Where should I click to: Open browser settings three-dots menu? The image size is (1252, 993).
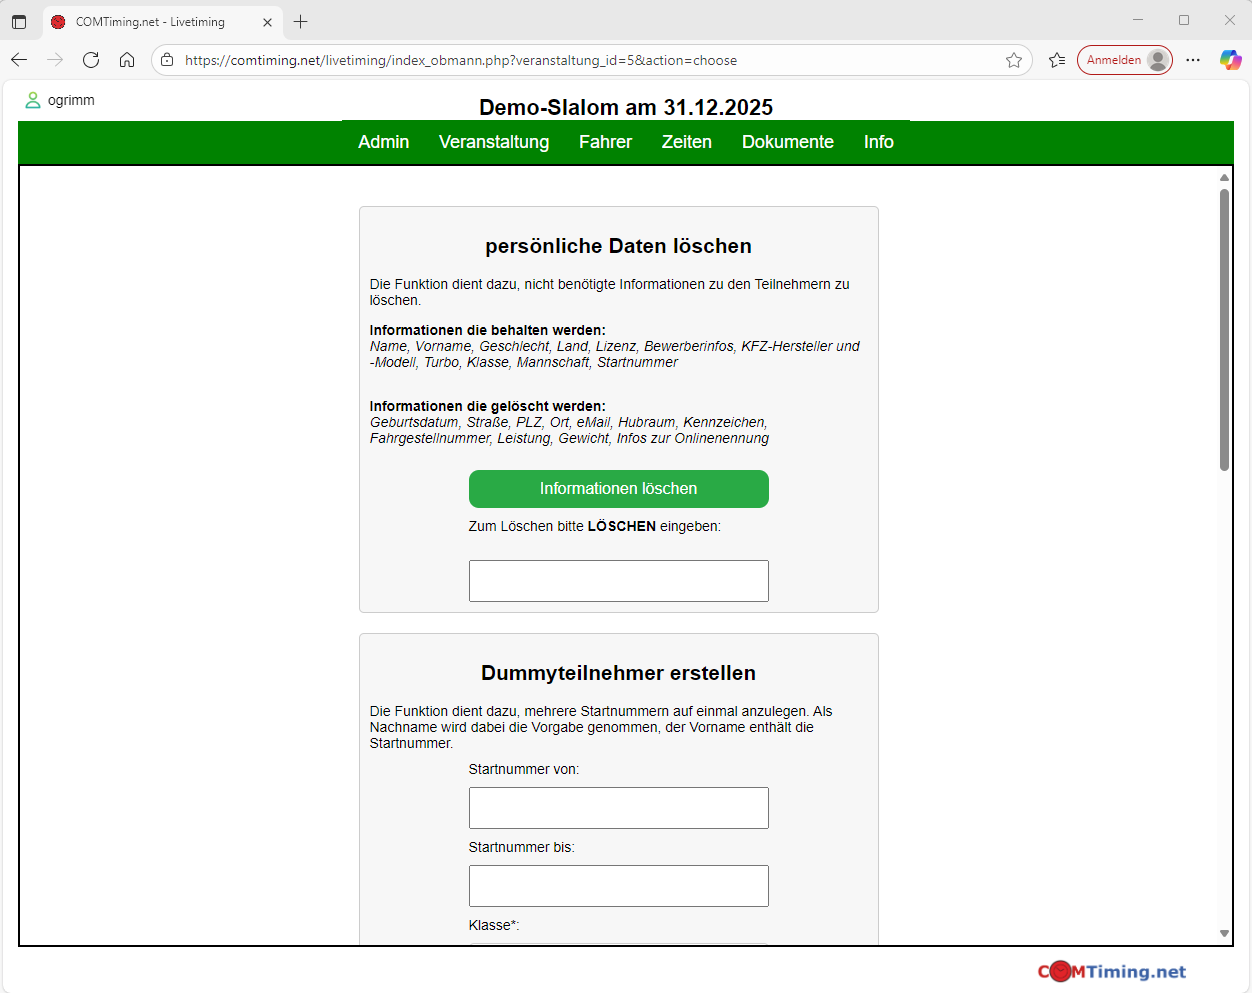pos(1193,60)
